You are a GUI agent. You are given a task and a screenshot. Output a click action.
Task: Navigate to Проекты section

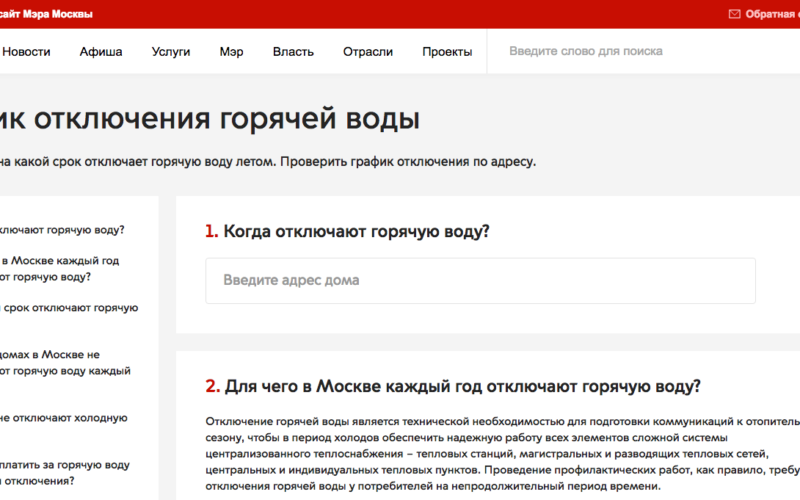coord(447,51)
